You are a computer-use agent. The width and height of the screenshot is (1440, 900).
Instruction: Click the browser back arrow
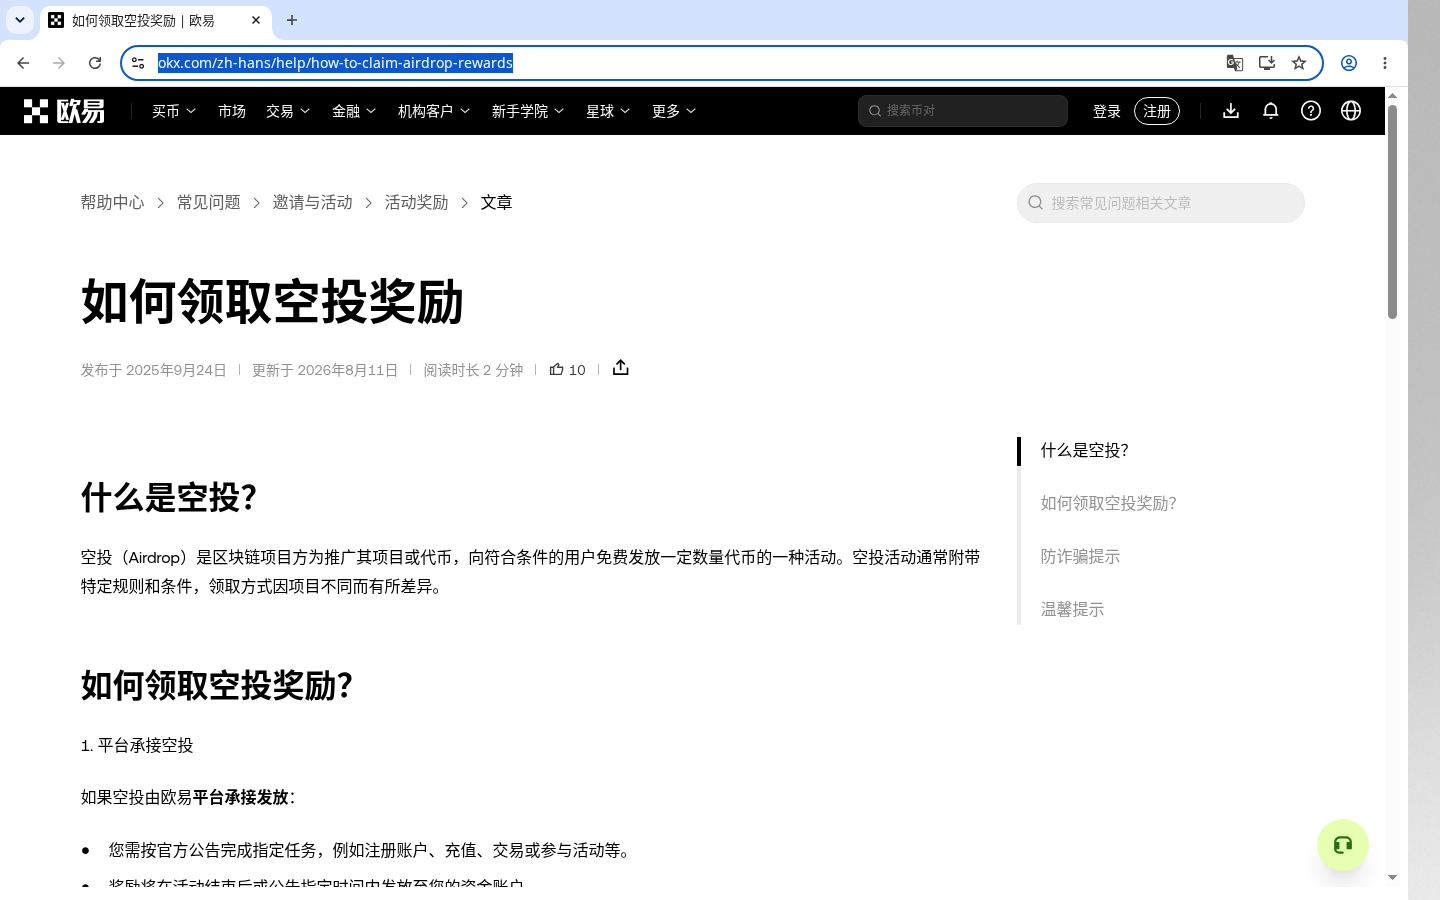pos(23,63)
